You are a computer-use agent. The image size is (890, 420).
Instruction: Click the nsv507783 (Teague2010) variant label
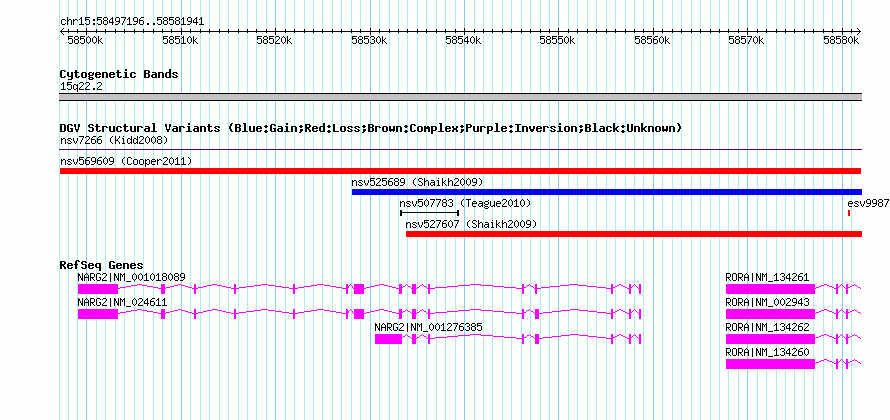coord(465,203)
